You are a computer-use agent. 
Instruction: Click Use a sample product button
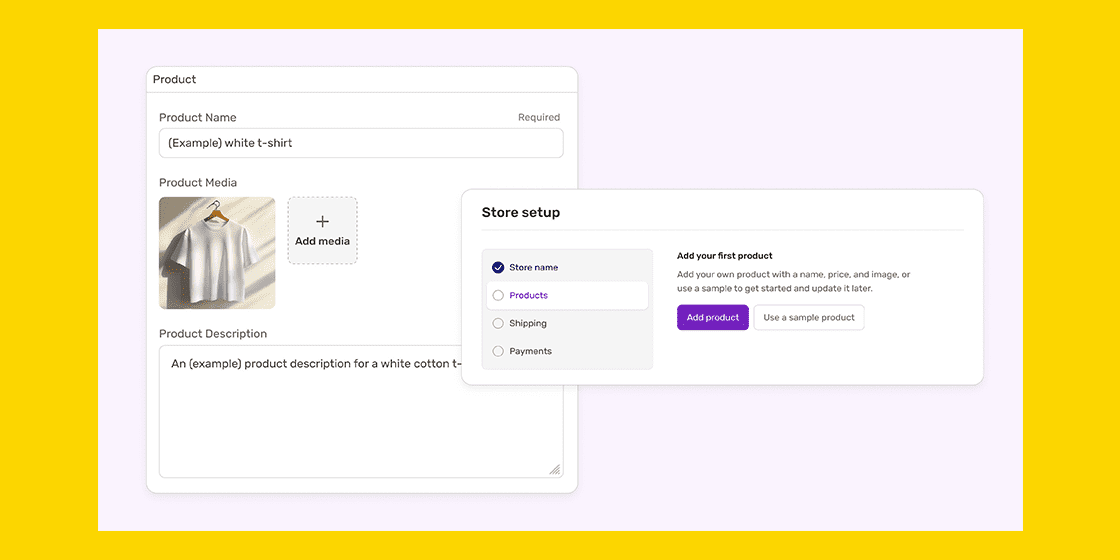point(809,317)
